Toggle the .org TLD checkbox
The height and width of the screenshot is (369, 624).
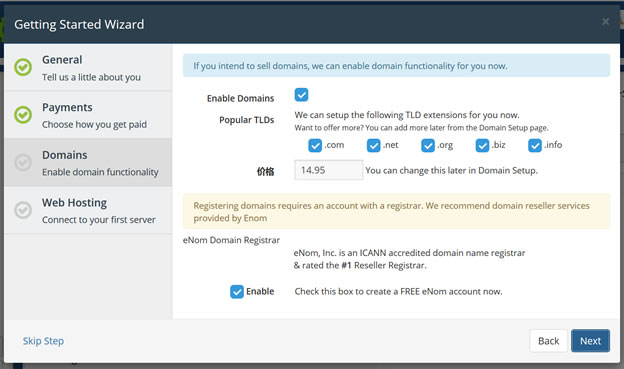point(428,145)
